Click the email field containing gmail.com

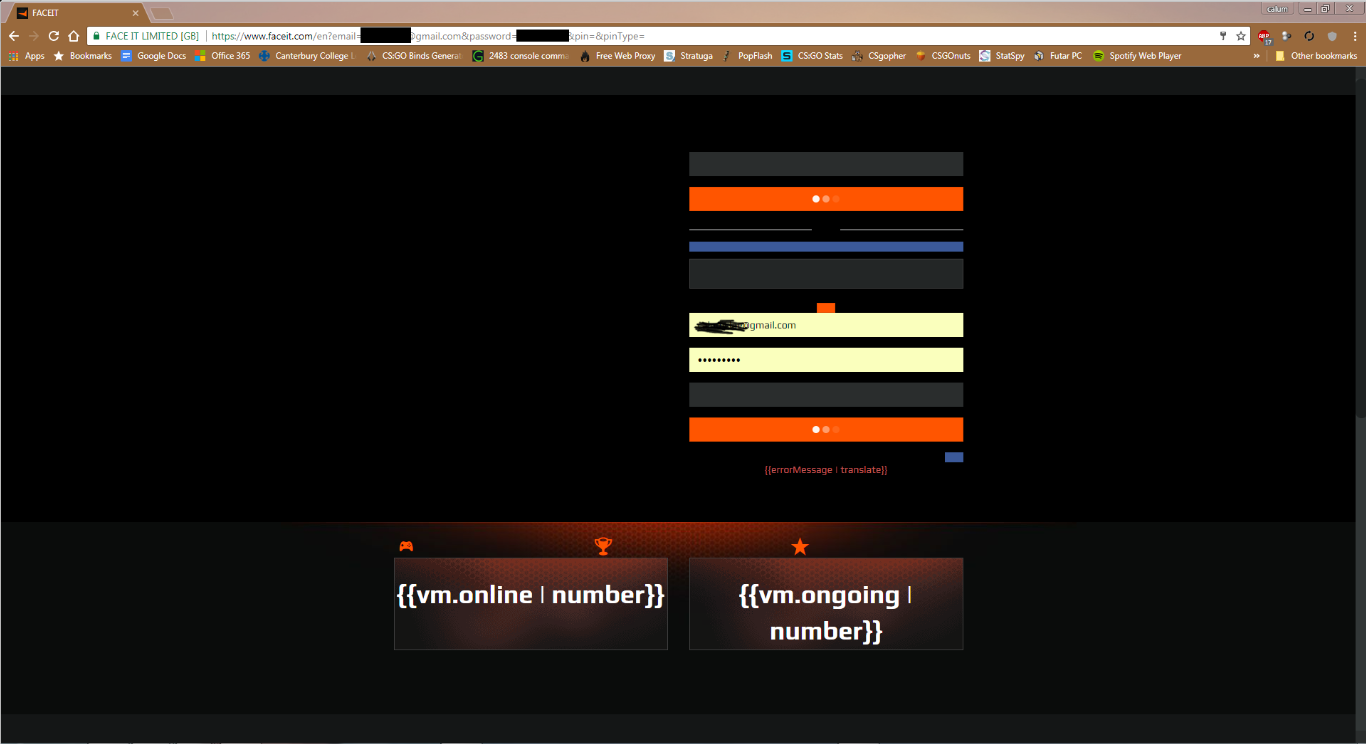click(x=826, y=325)
